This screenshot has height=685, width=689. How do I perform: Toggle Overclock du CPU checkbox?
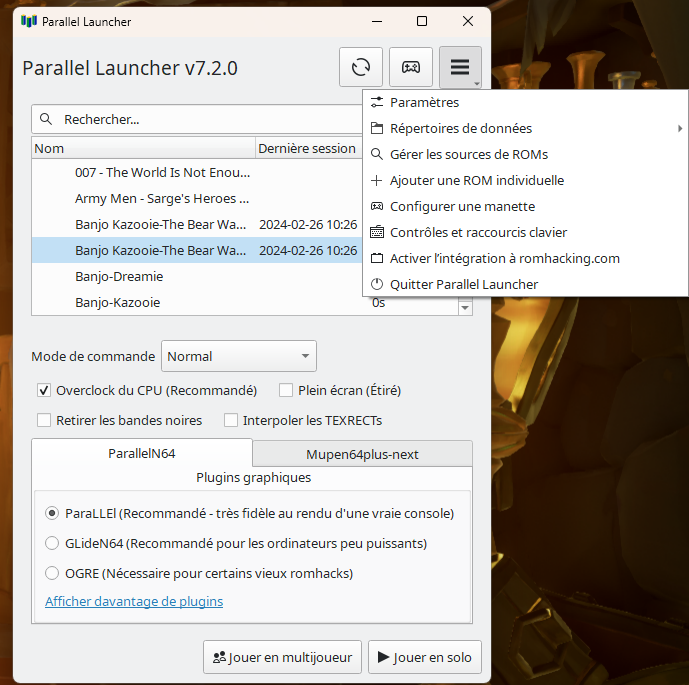[x=44, y=390]
